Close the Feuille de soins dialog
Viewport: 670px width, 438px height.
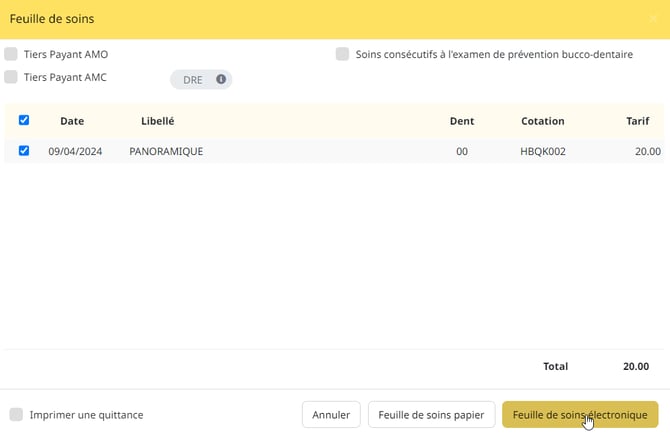[654, 19]
